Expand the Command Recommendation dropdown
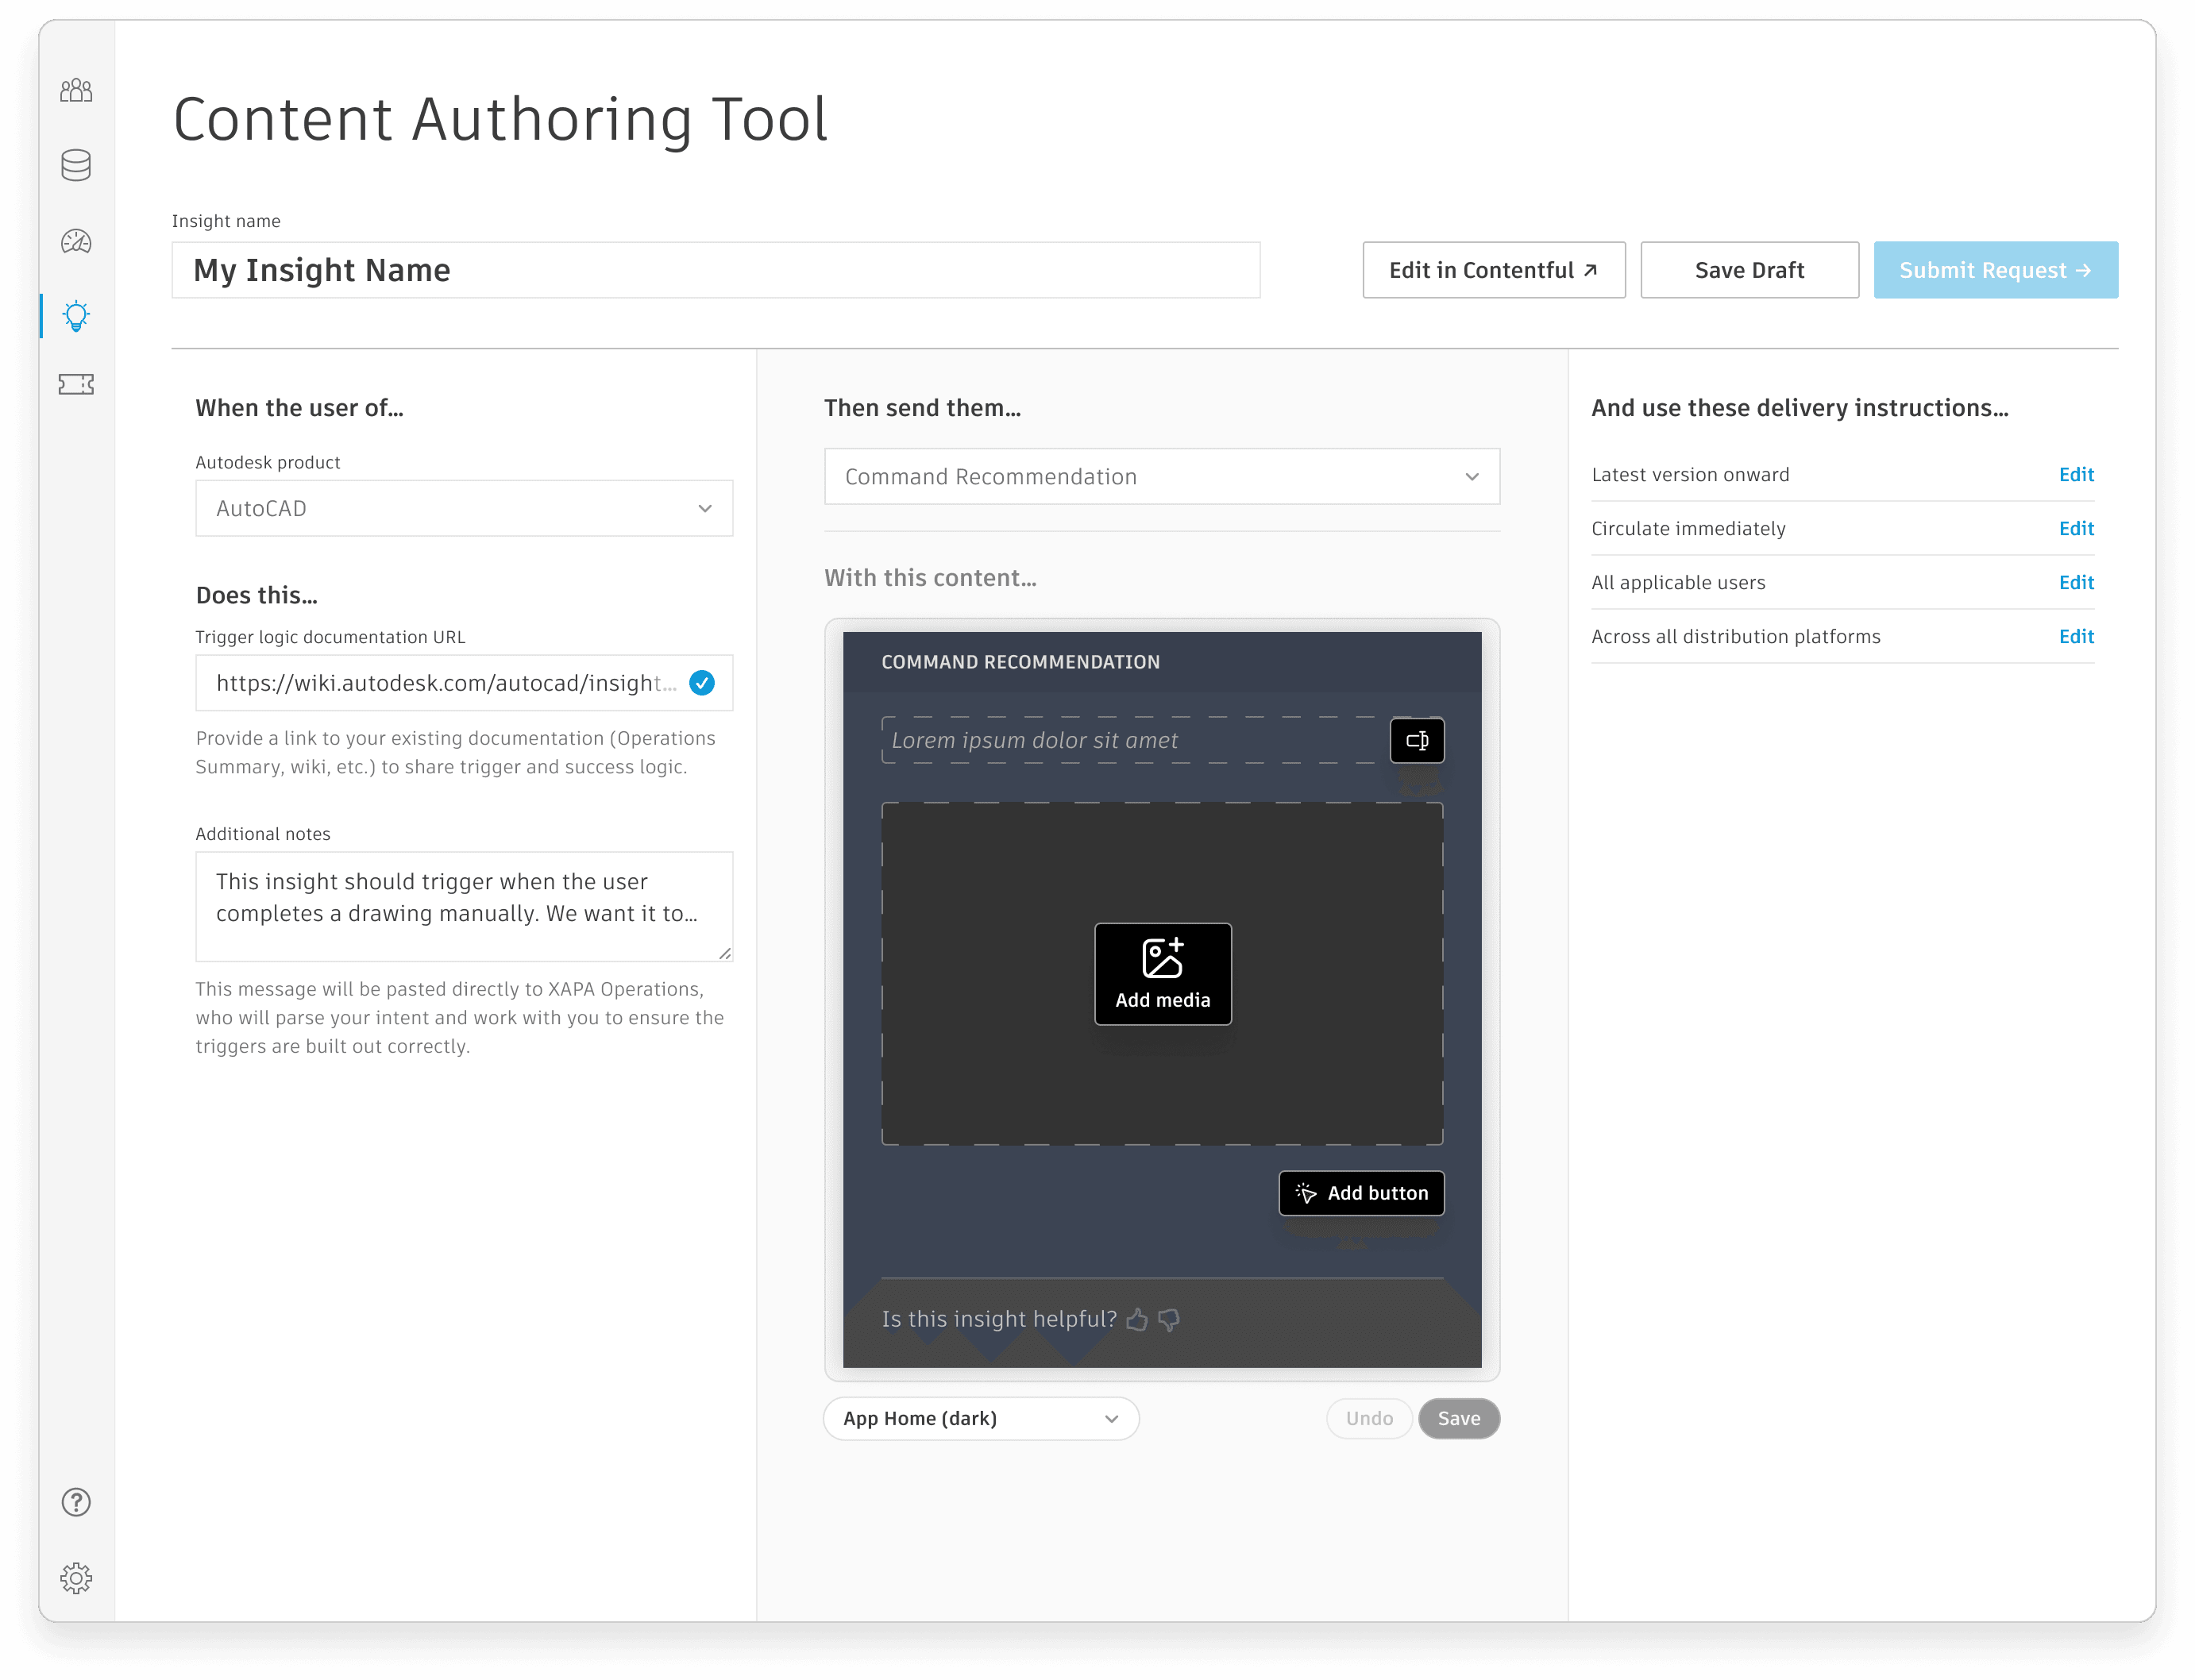This screenshot has width=2195, height=1680. click(x=1162, y=476)
